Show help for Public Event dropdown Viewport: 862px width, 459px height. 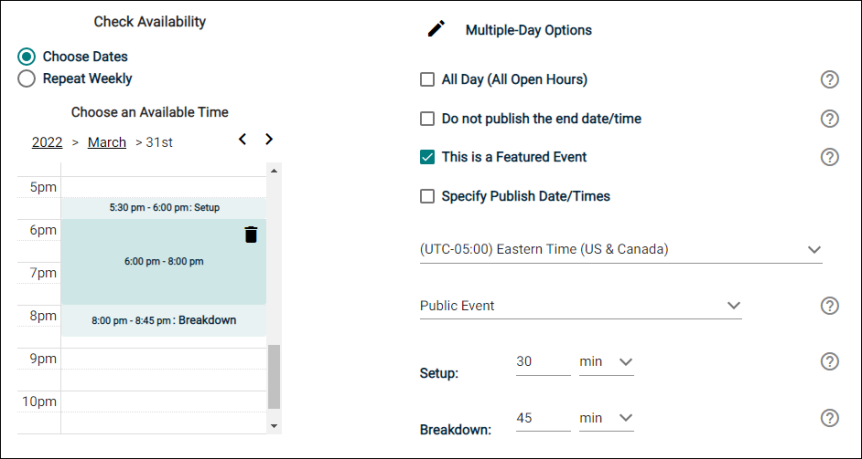coord(829,306)
